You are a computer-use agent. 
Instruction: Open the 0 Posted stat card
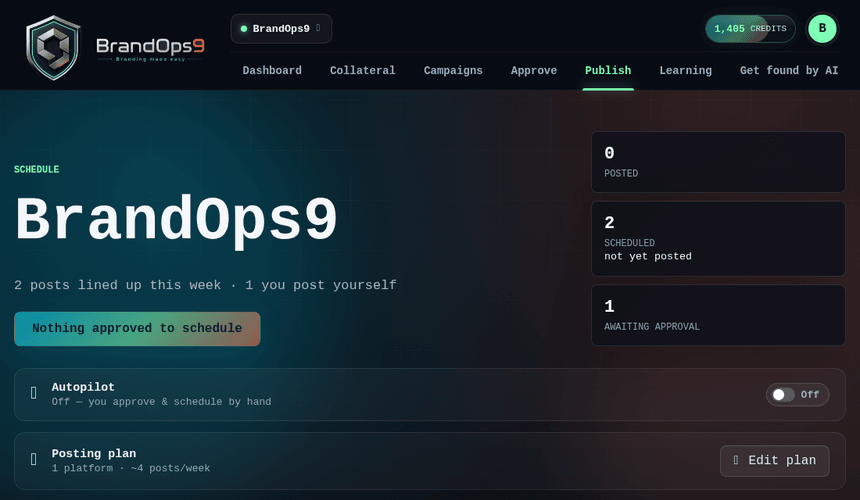[x=718, y=162]
